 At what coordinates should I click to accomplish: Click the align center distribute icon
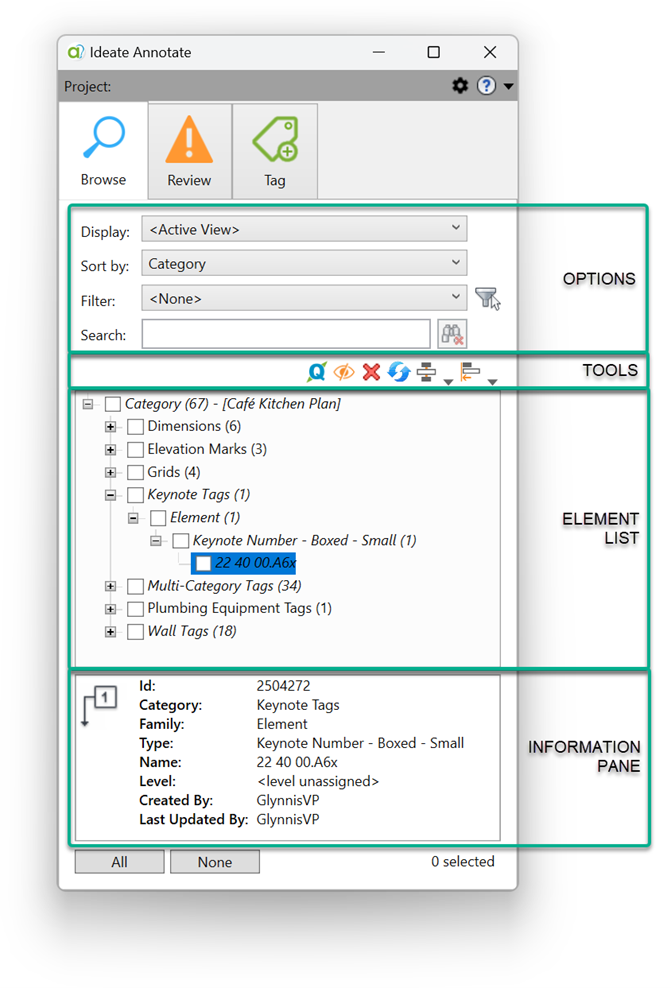[x=427, y=372]
